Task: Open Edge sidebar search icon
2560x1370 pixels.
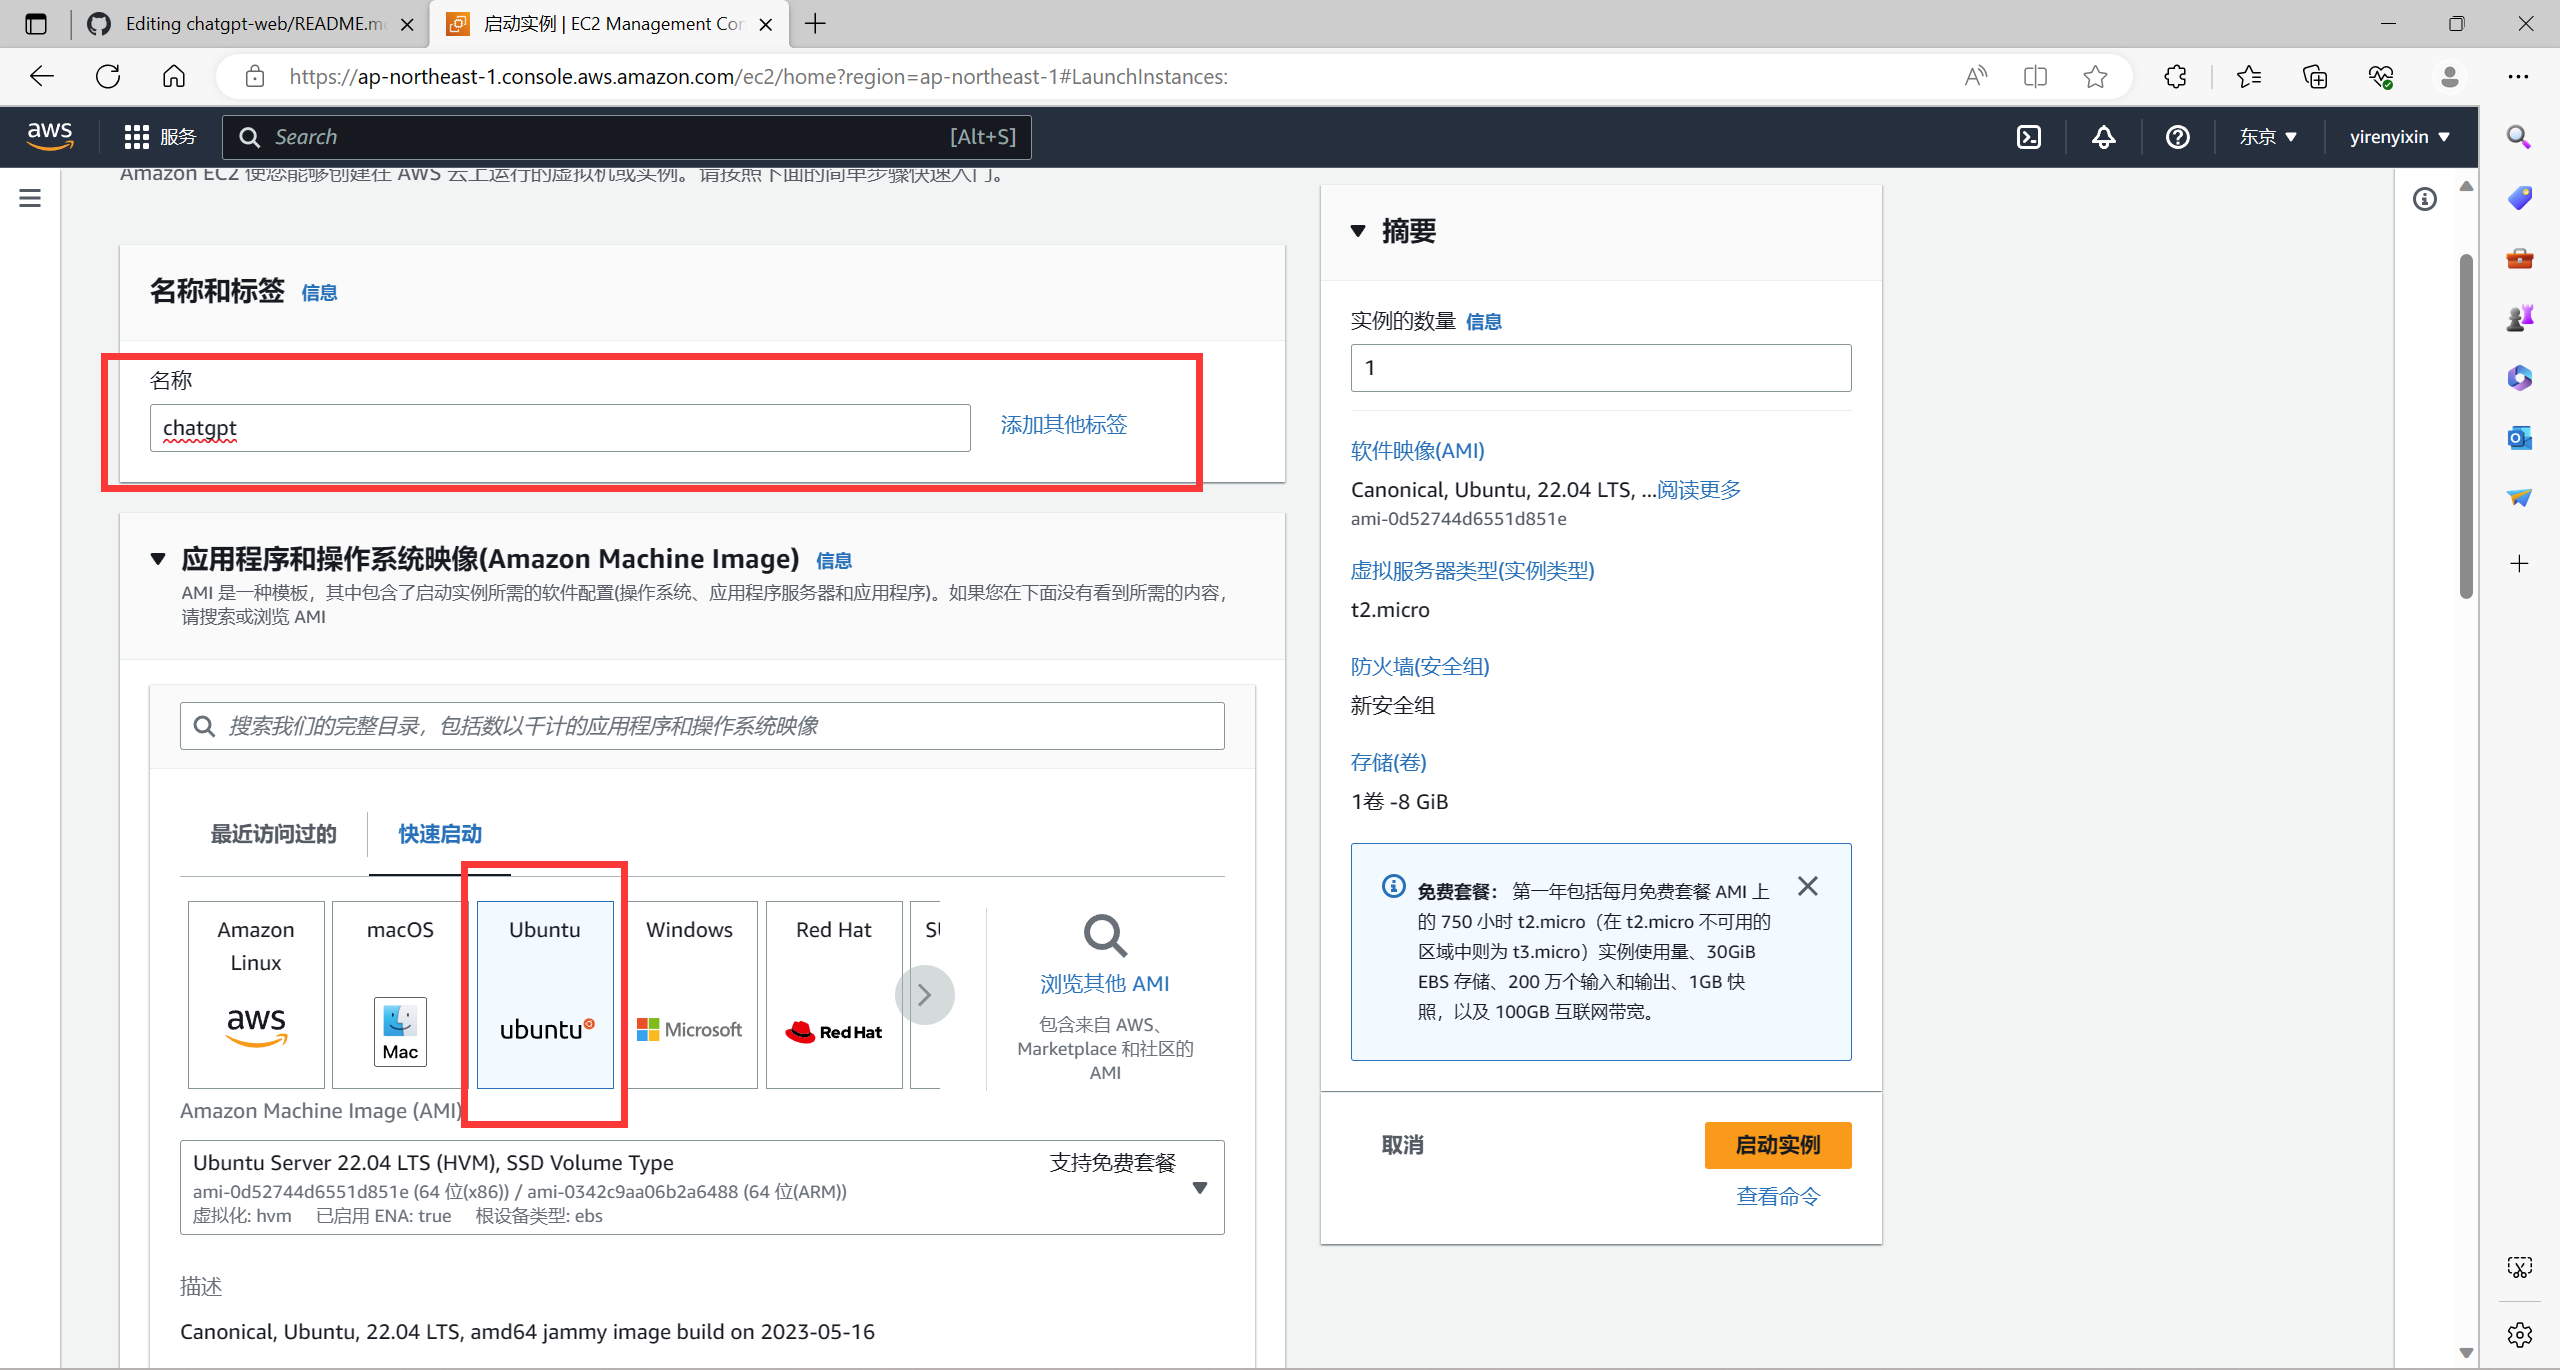Action: [2519, 137]
